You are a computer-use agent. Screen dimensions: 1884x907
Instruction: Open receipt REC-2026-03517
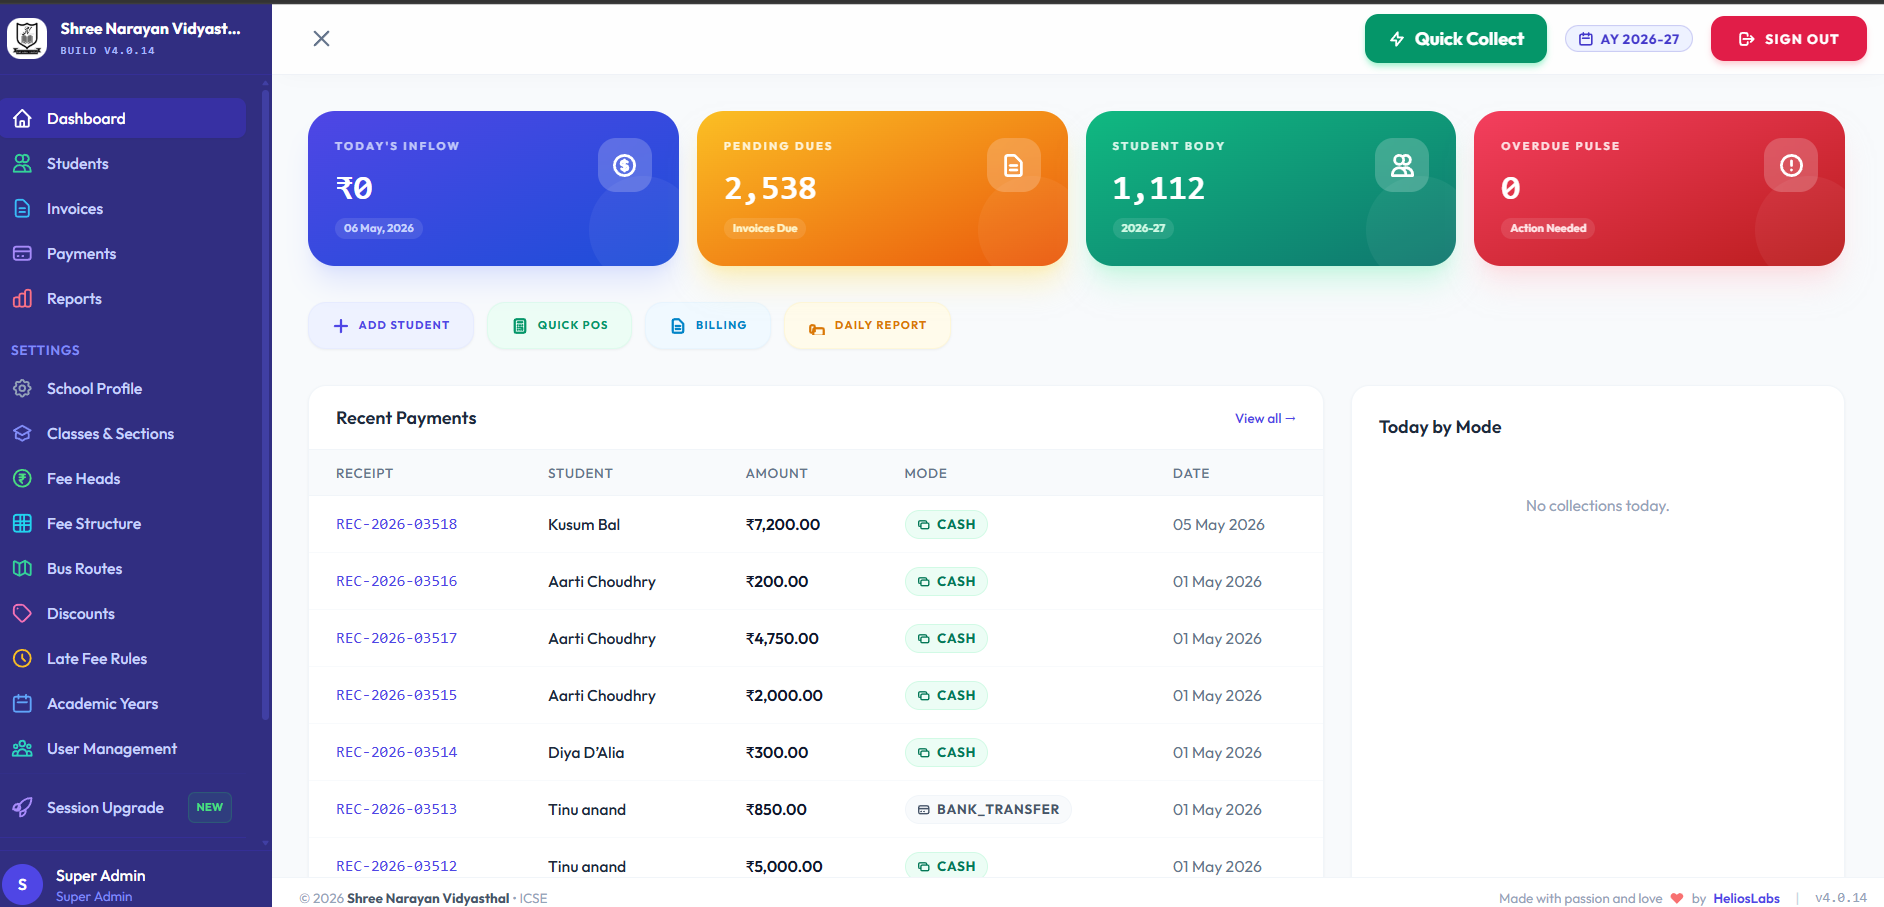[x=396, y=638]
